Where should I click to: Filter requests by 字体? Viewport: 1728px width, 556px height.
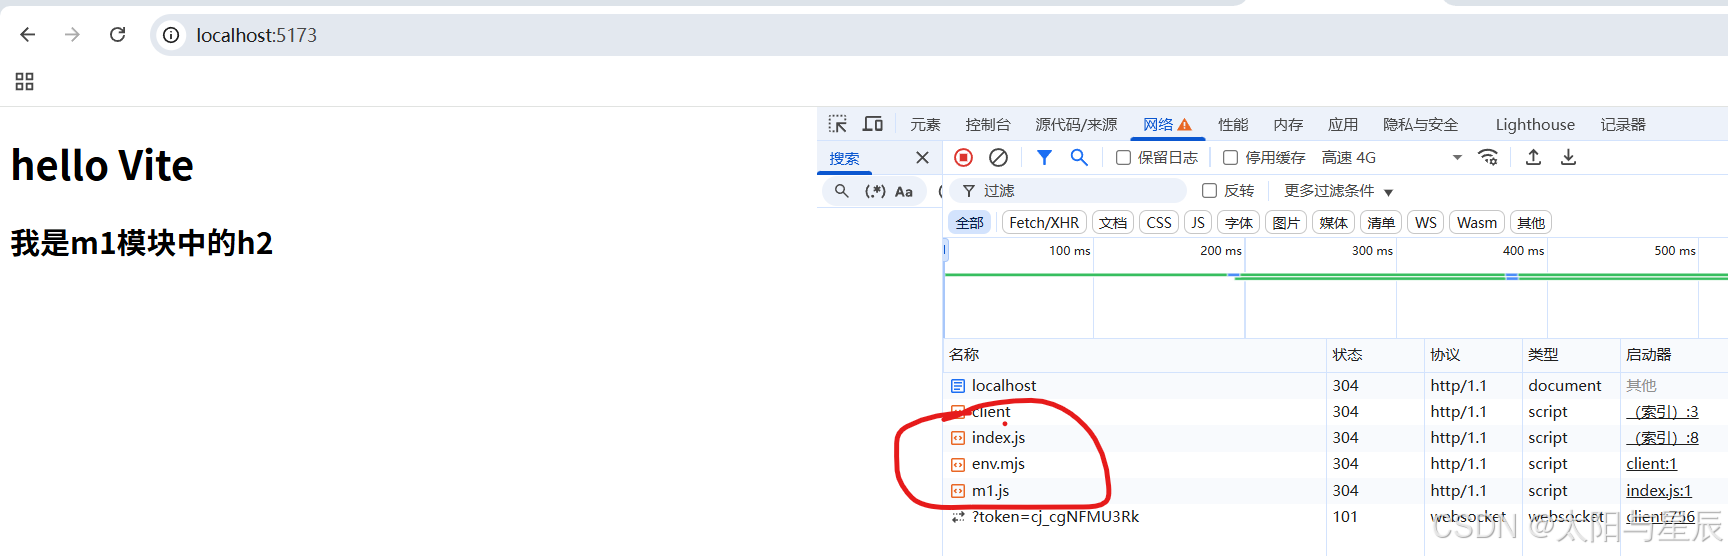[x=1239, y=223]
